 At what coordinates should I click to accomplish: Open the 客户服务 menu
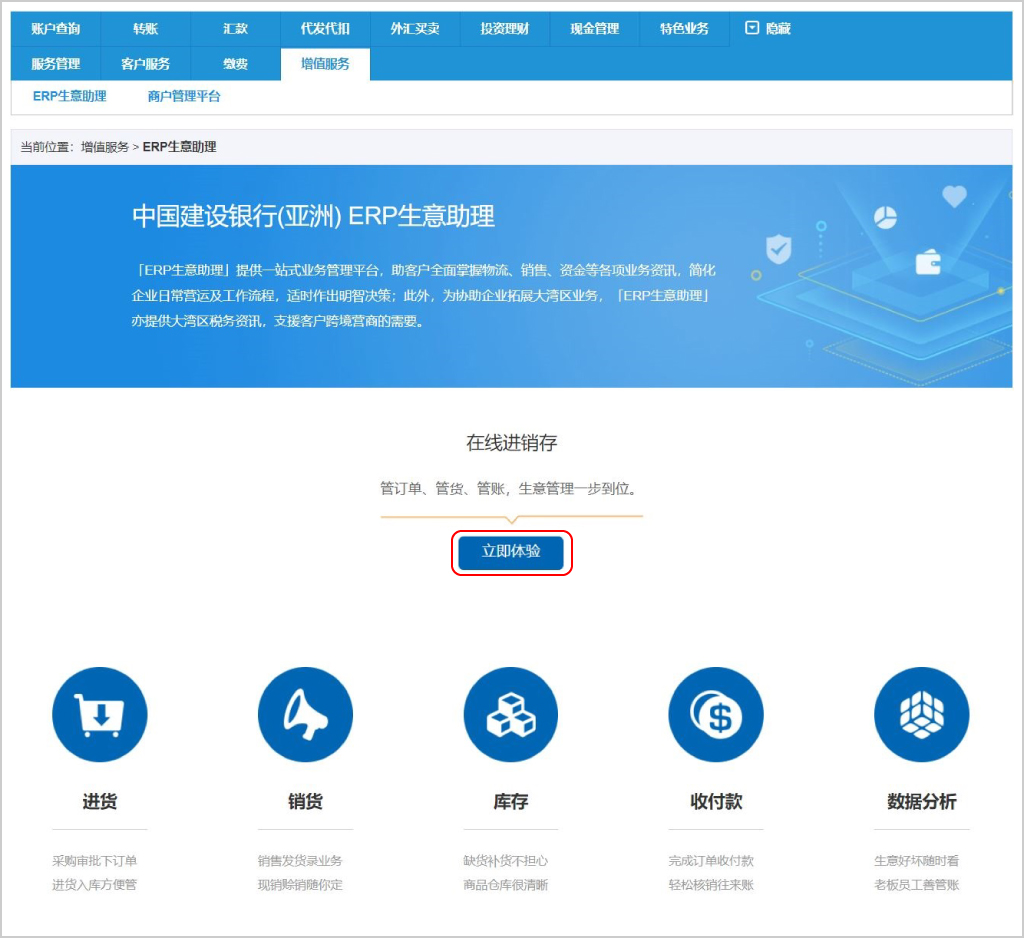coord(144,63)
